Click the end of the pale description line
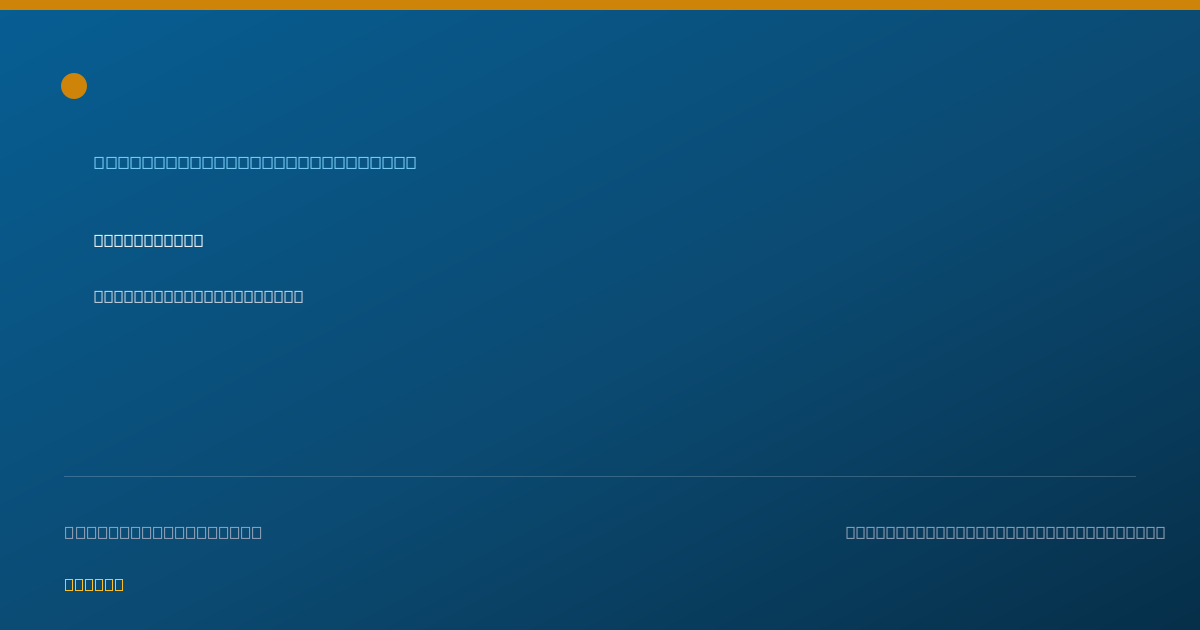Image resolution: width=1200 pixels, height=630 pixels. (298, 296)
